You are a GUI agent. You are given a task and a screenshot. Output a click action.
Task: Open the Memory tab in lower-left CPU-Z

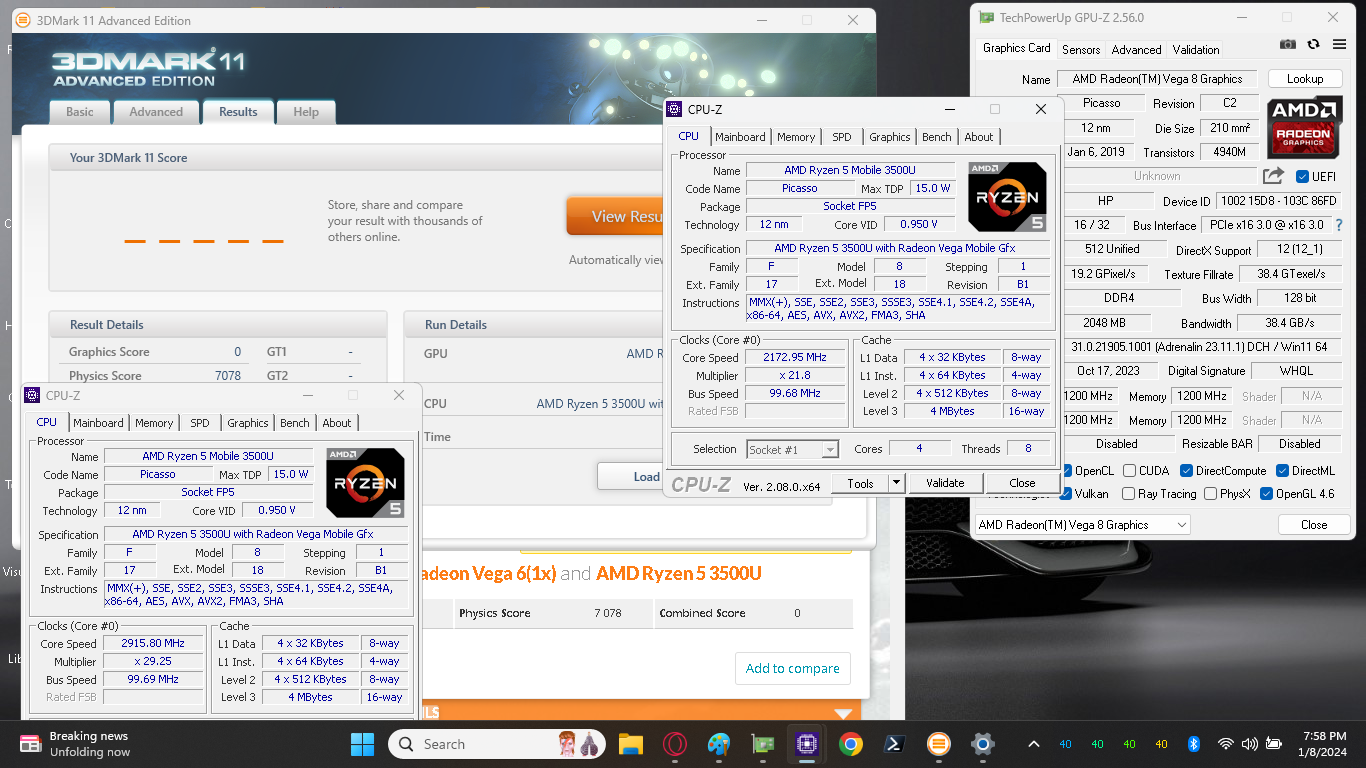click(154, 423)
